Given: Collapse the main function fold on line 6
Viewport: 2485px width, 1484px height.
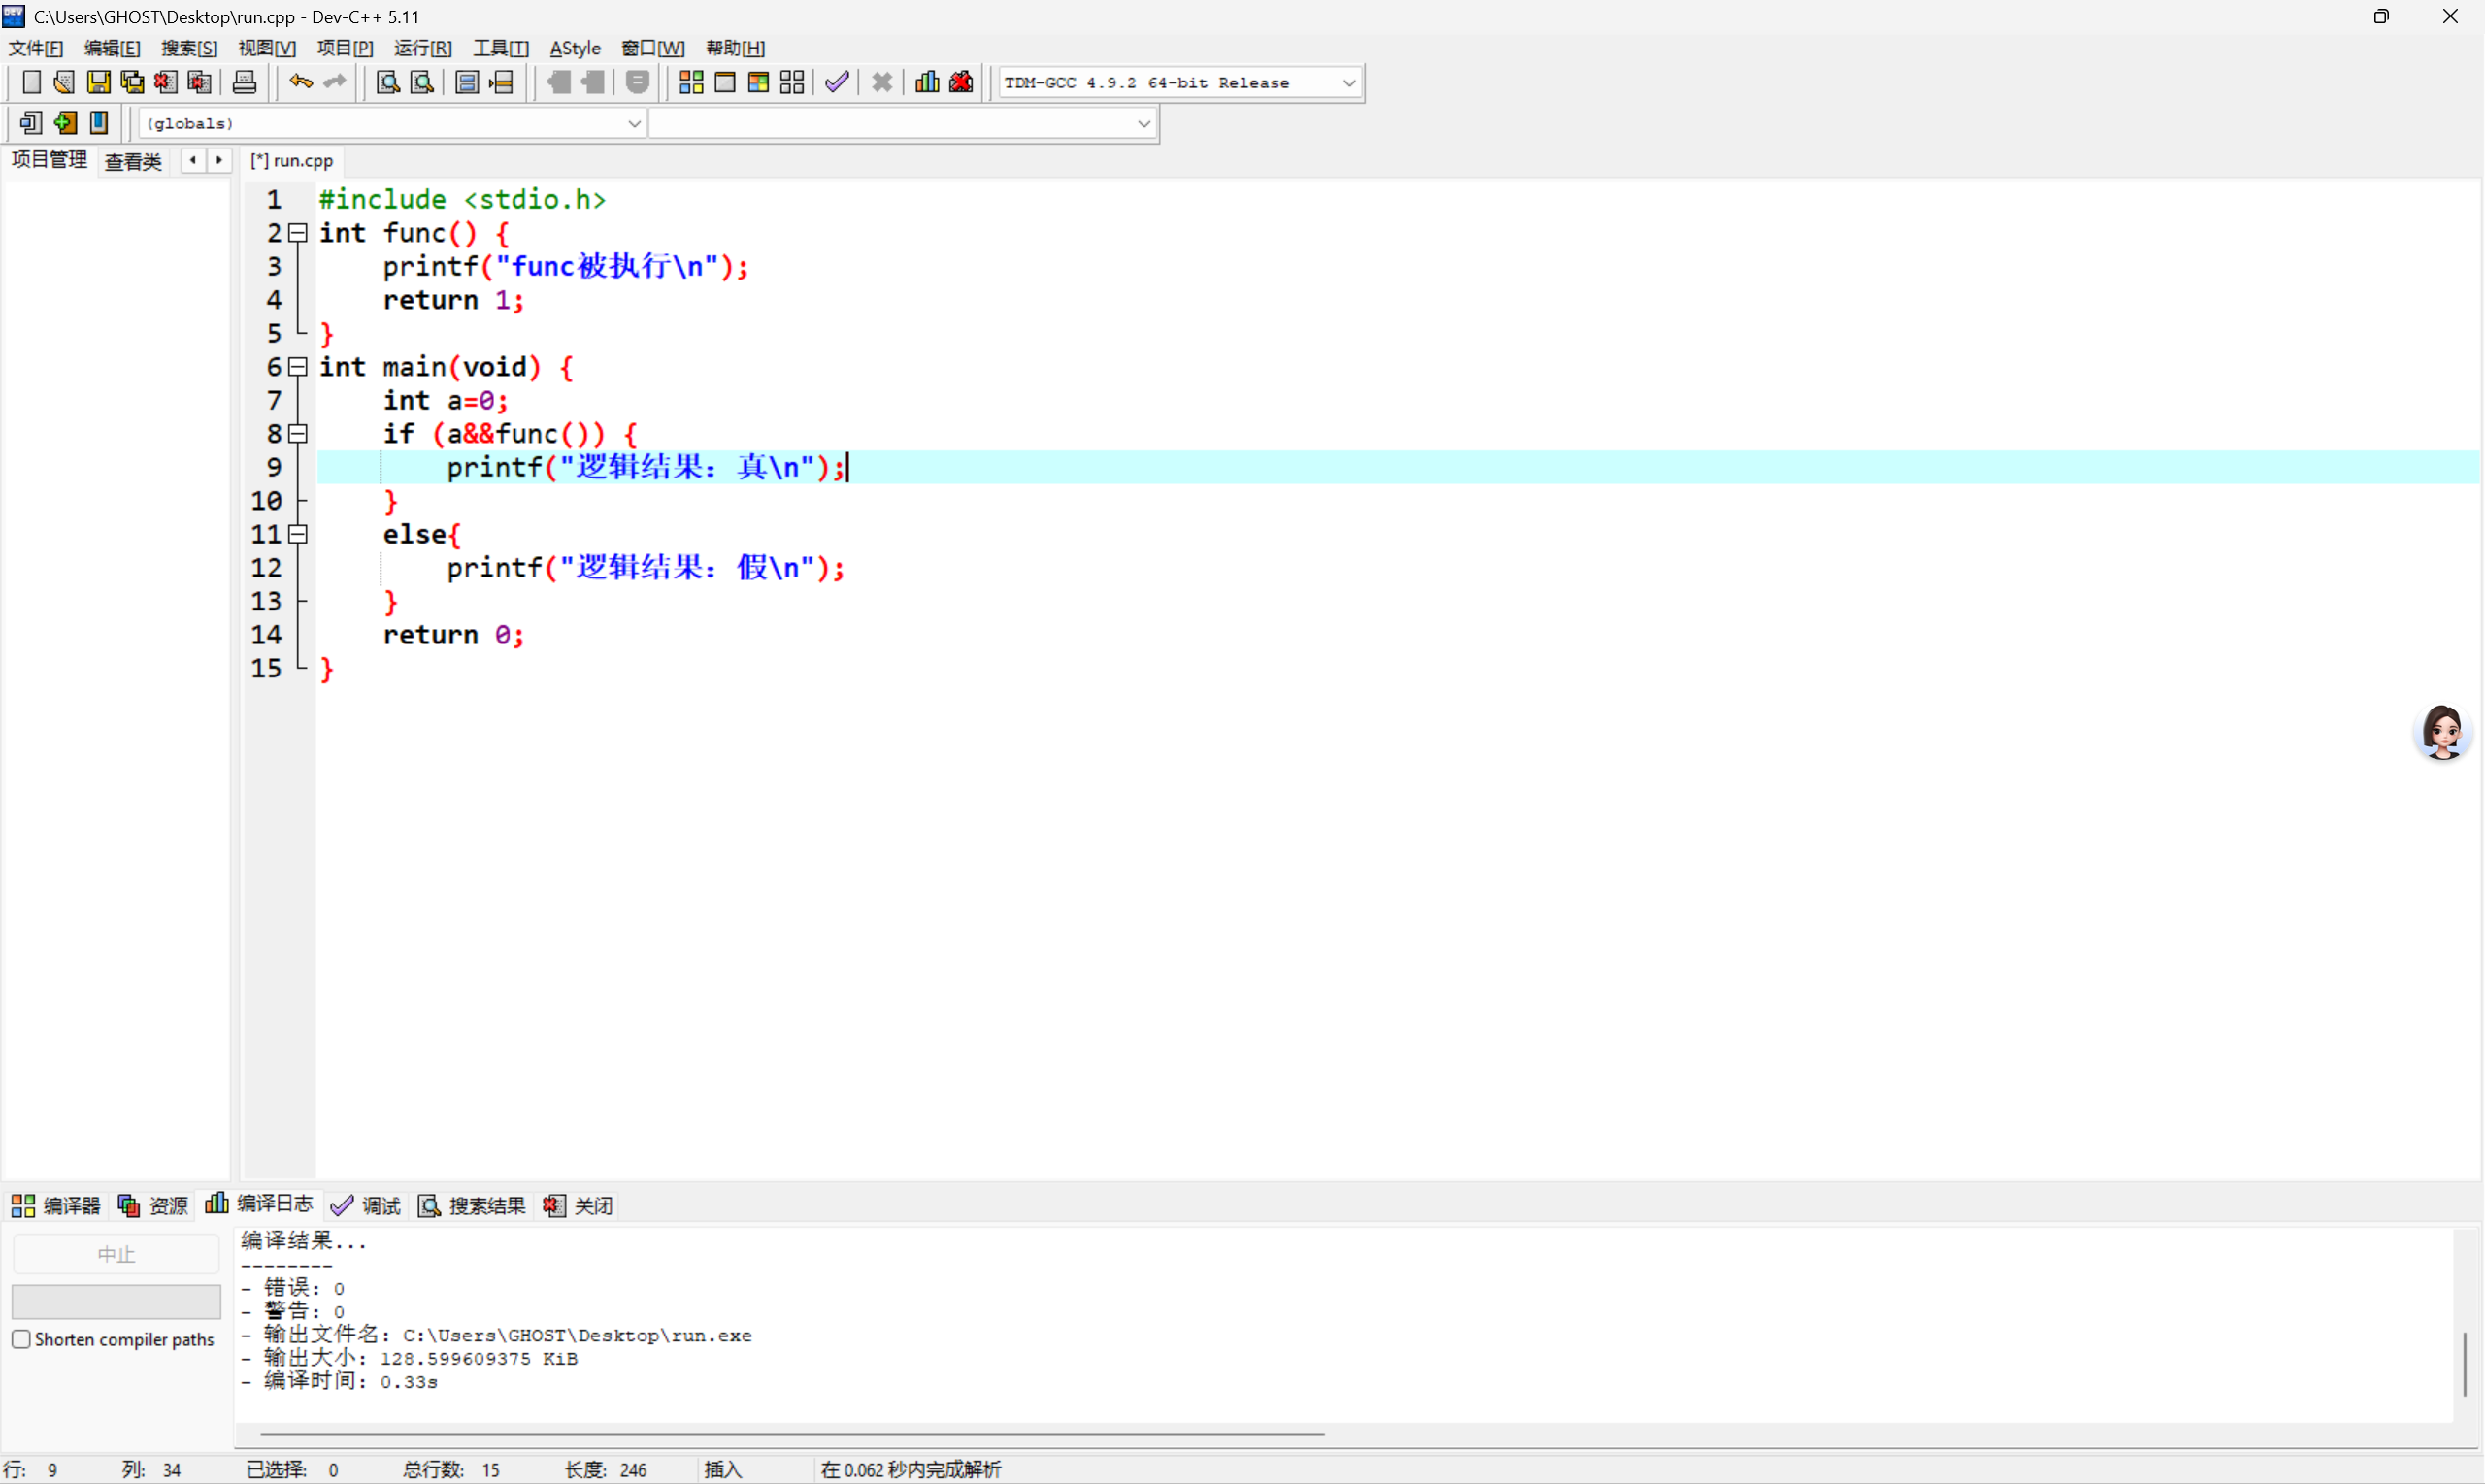Looking at the screenshot, I should click(x=297, y=367).
